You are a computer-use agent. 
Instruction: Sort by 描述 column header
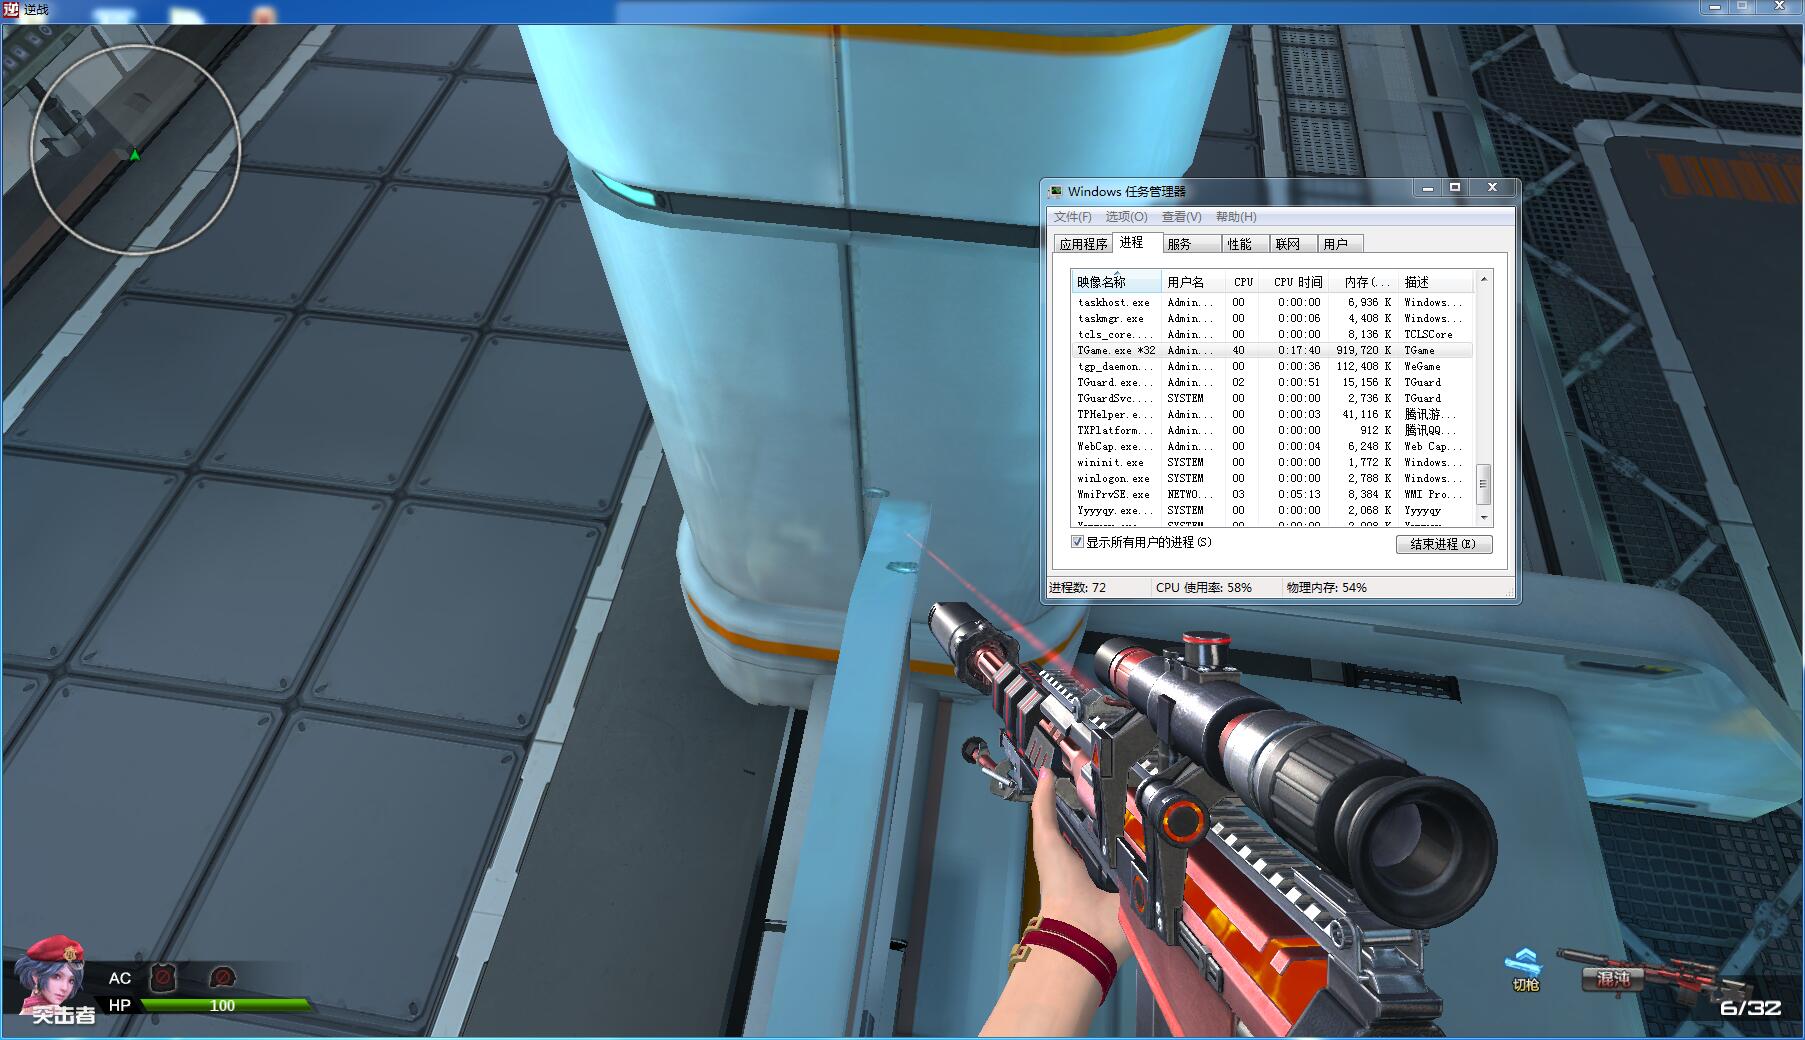point(1436,282)
